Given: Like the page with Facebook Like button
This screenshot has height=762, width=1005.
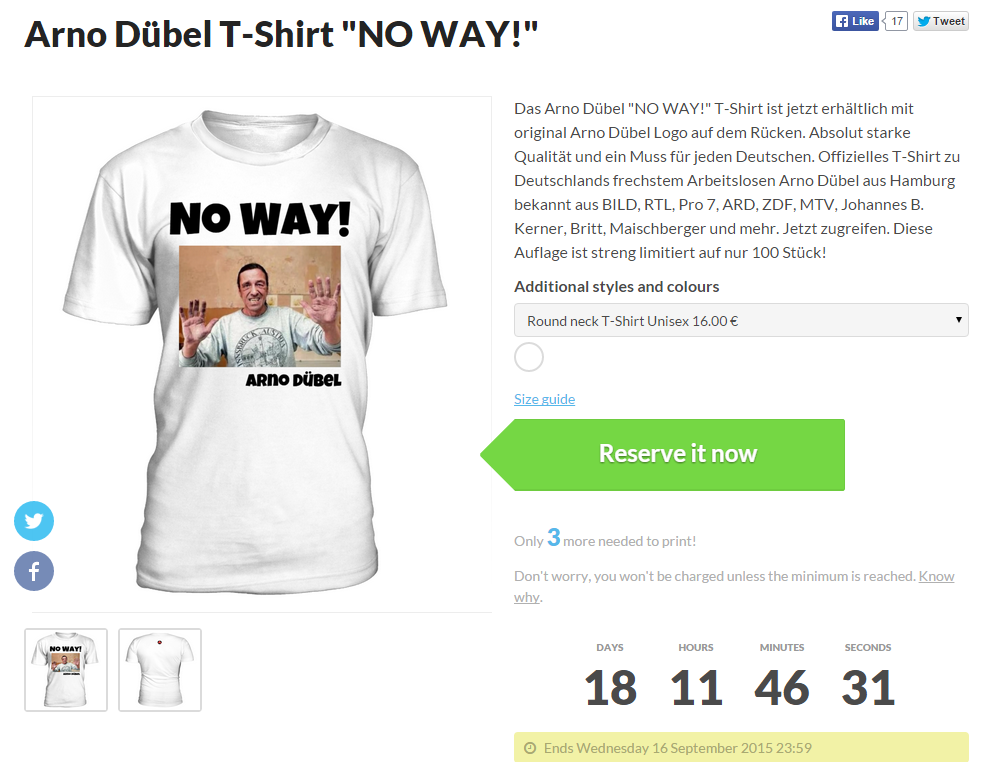Looking at the screenshot, I should click(x=855, y=21).
